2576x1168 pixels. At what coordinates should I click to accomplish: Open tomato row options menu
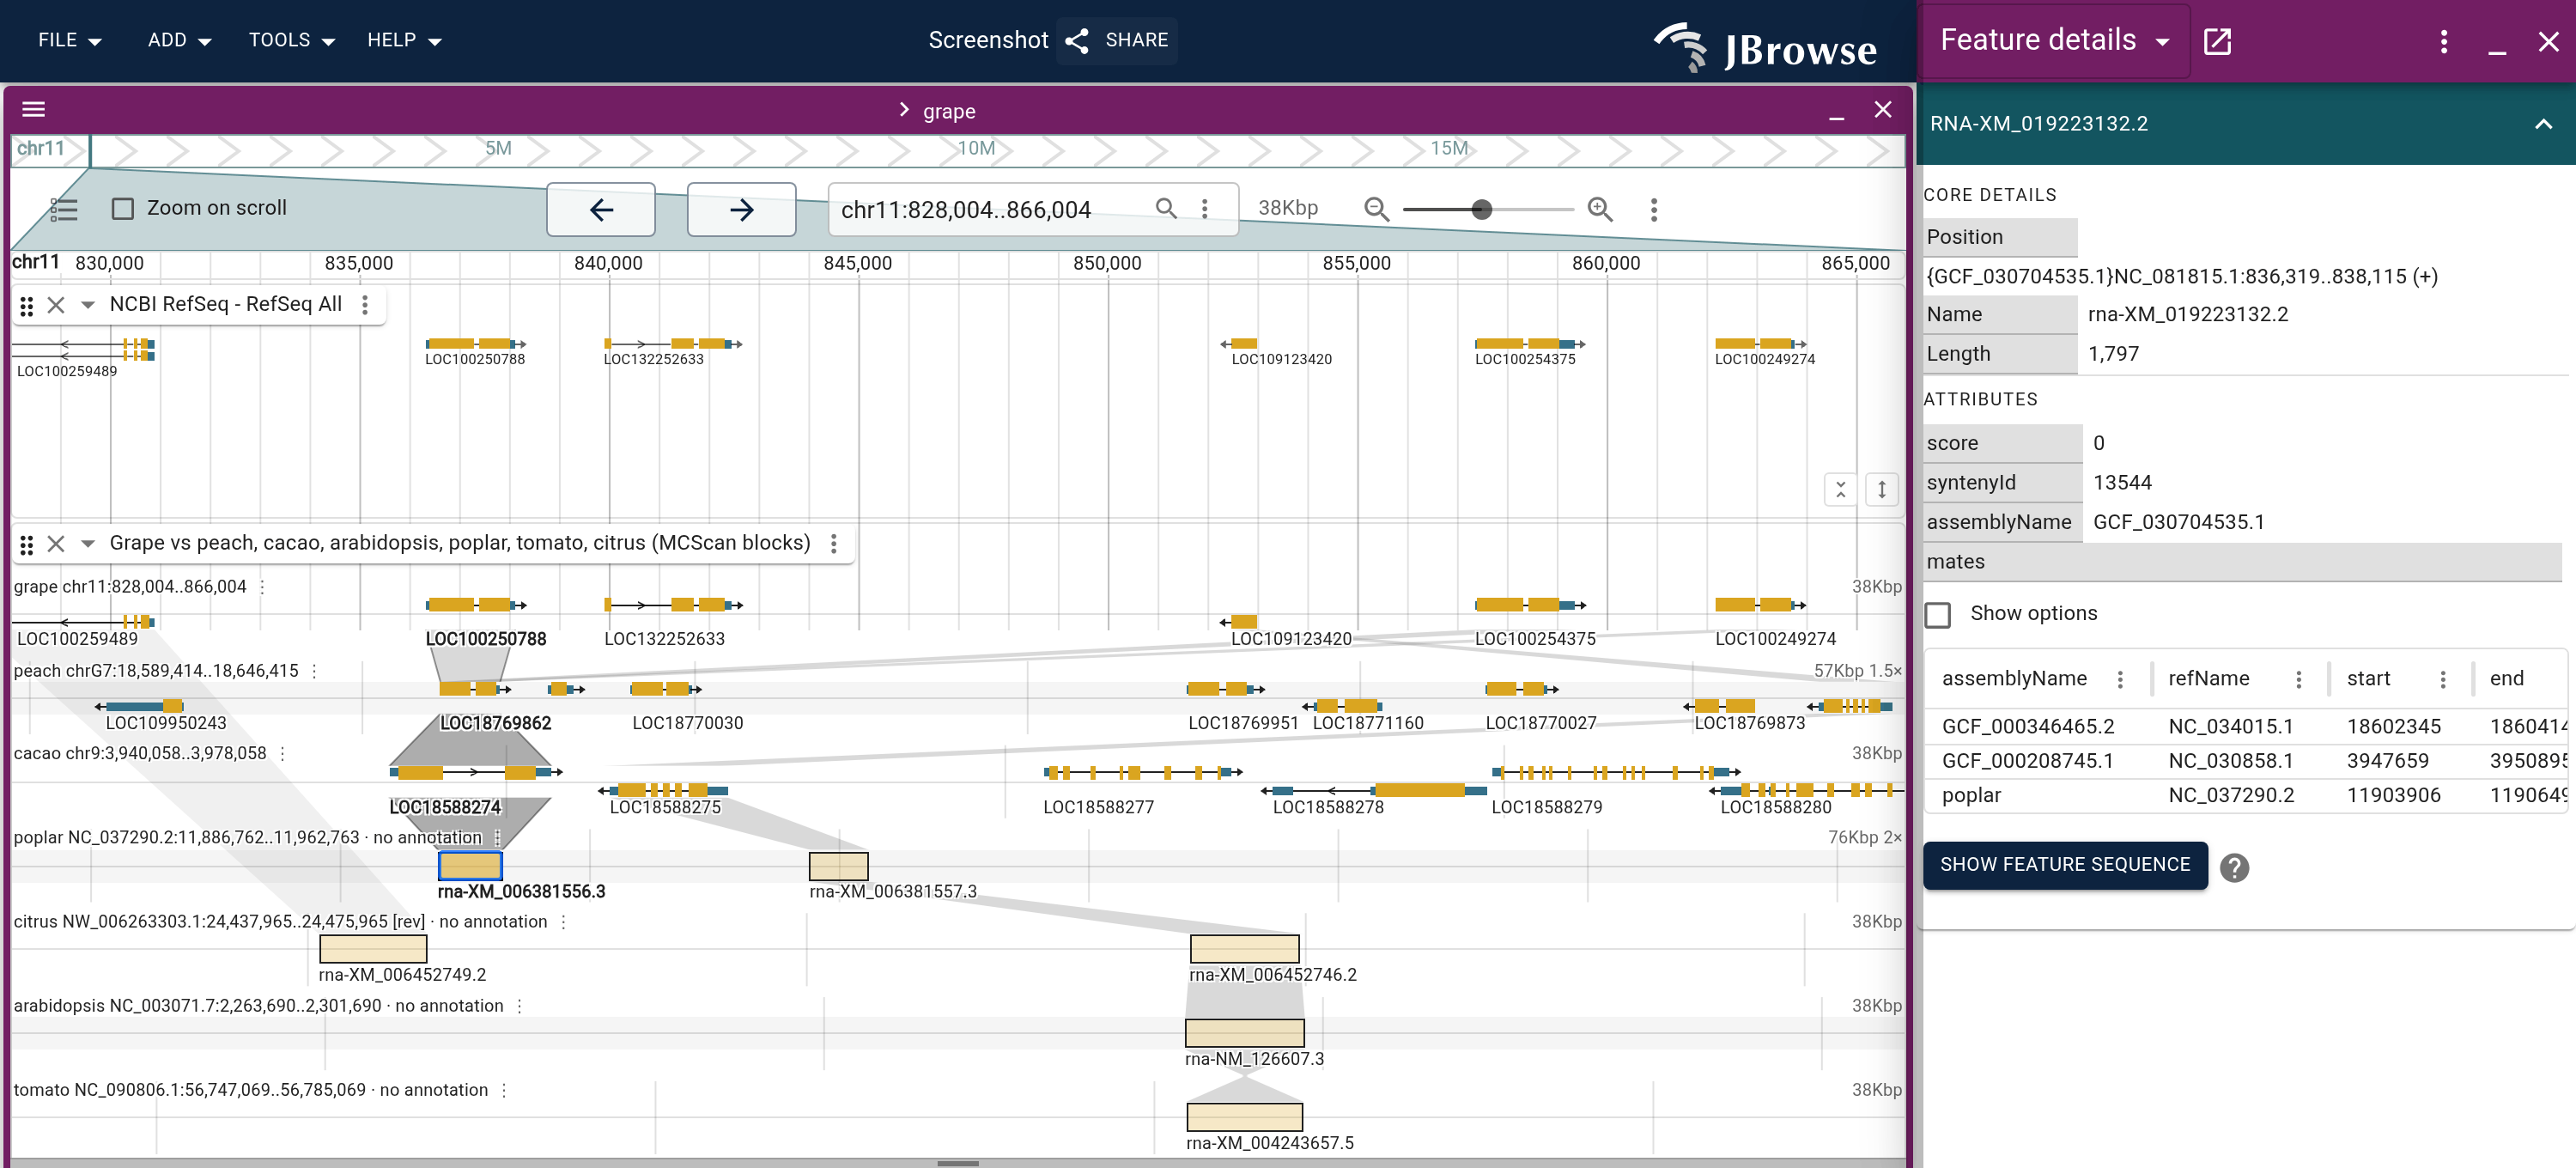504,1090
